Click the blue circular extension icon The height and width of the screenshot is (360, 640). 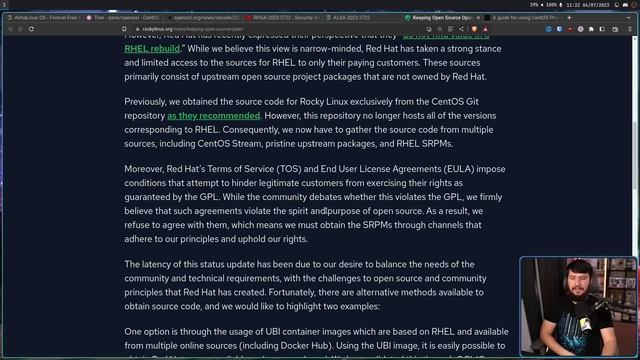(549, 29)
